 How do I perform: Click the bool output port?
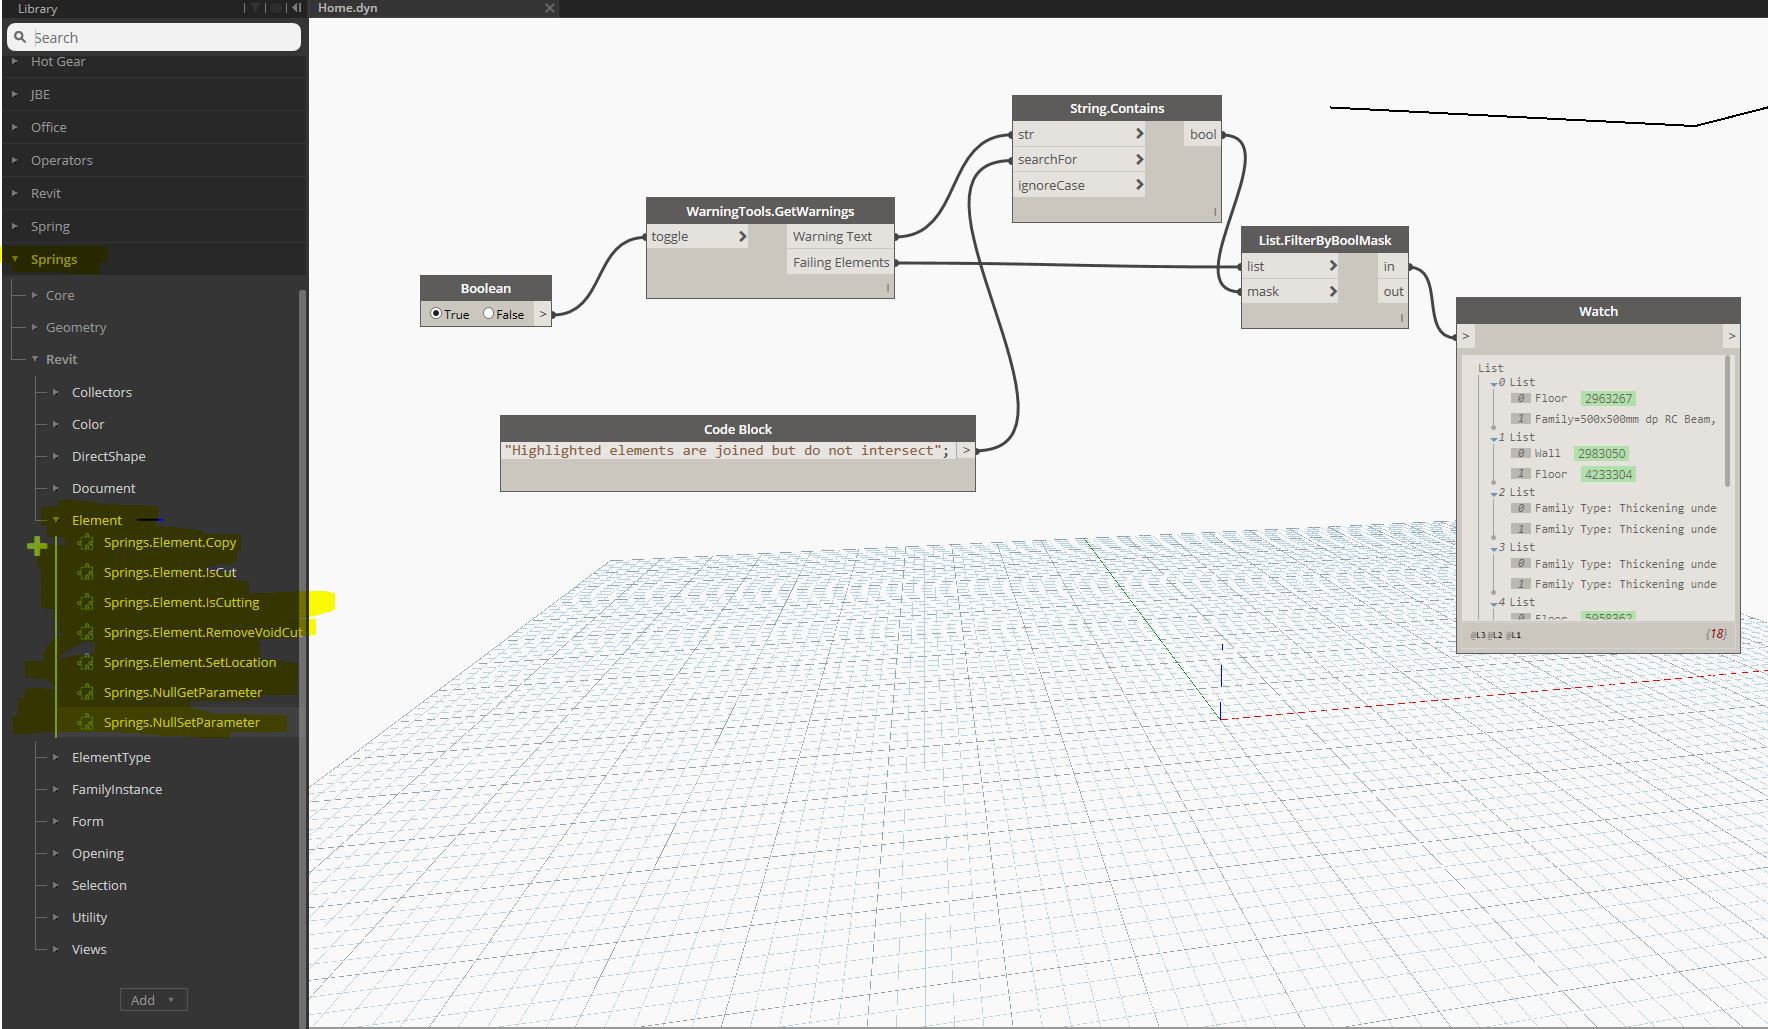pos(1203,134)
